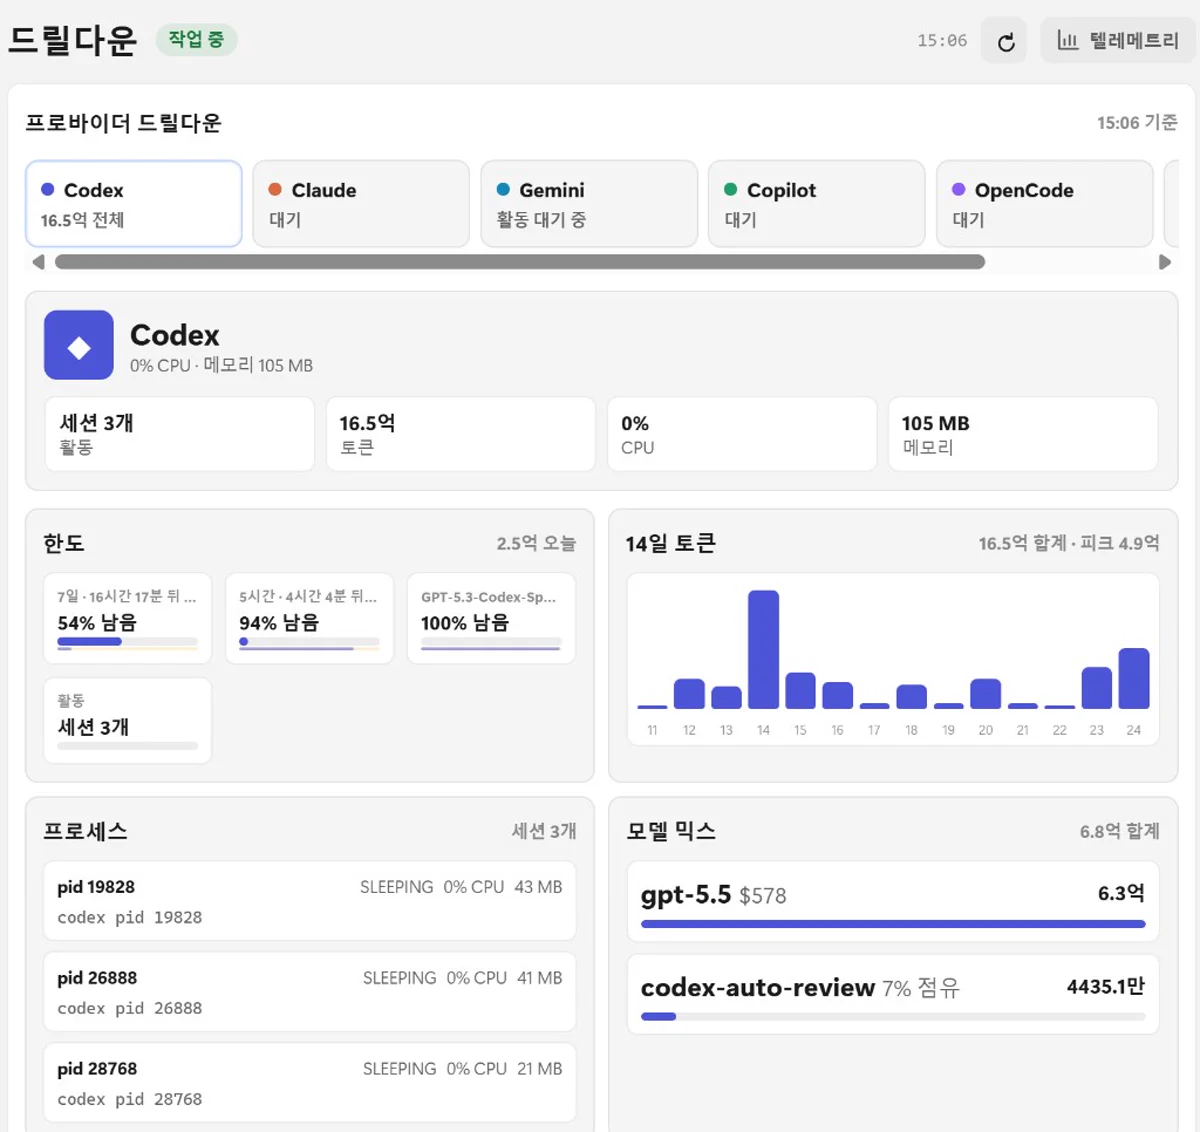Select the pid 26888 process row
This screenshot has width=1200, height=1132.
tap(310, 992)
